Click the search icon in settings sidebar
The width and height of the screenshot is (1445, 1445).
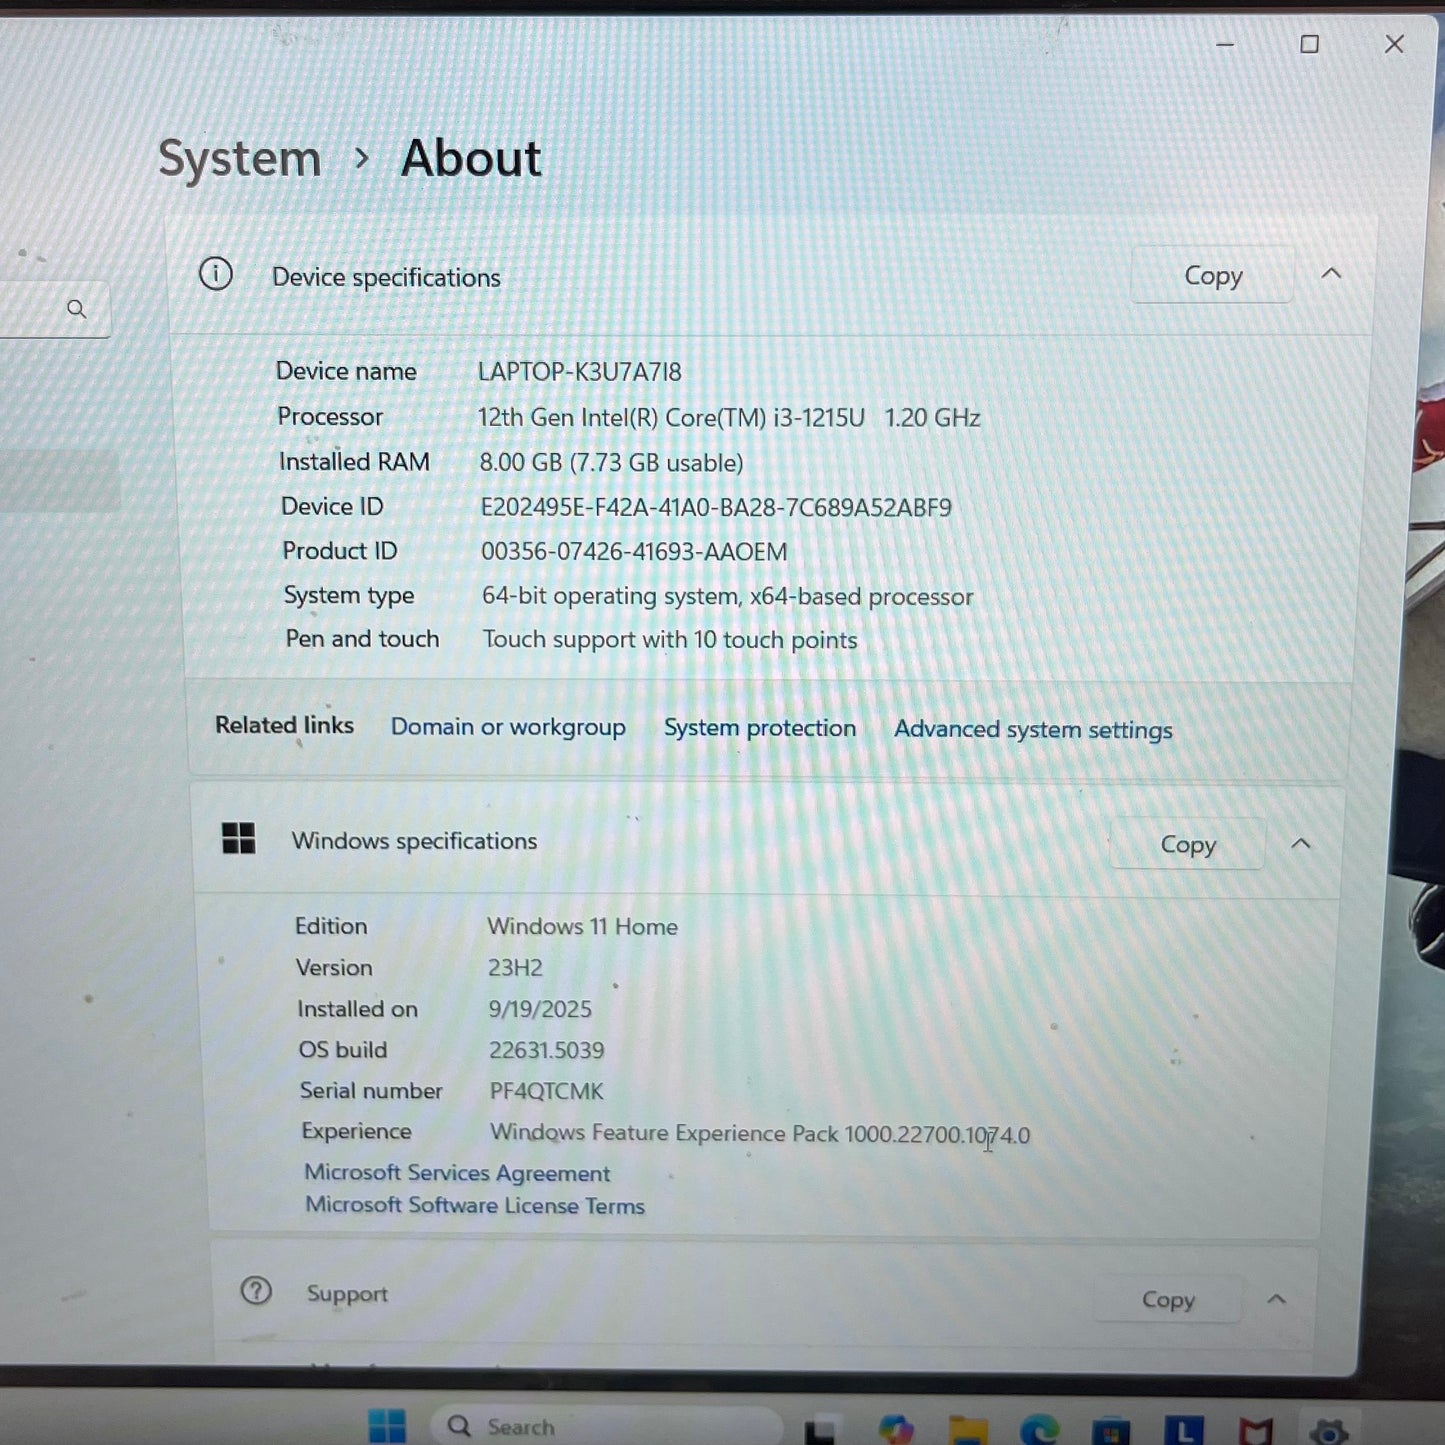pyautogui.click(x=77, y=309)
